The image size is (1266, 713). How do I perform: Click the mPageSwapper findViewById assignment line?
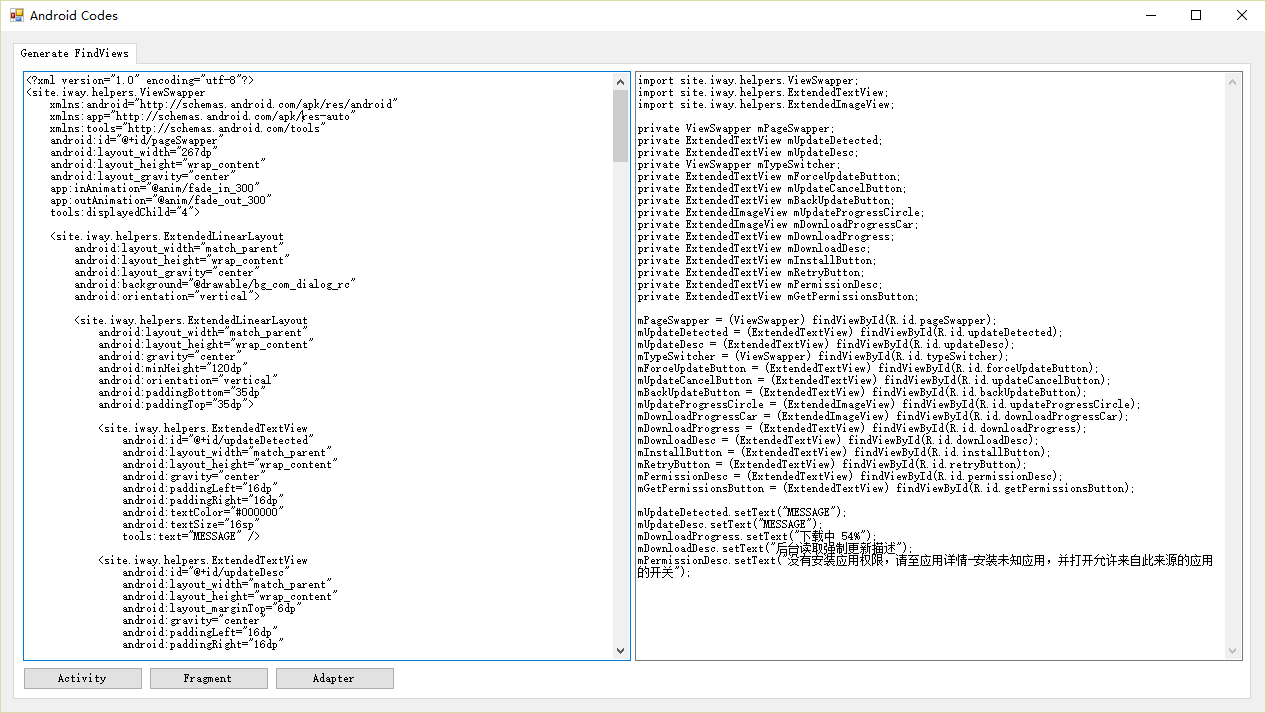[817, 320]
